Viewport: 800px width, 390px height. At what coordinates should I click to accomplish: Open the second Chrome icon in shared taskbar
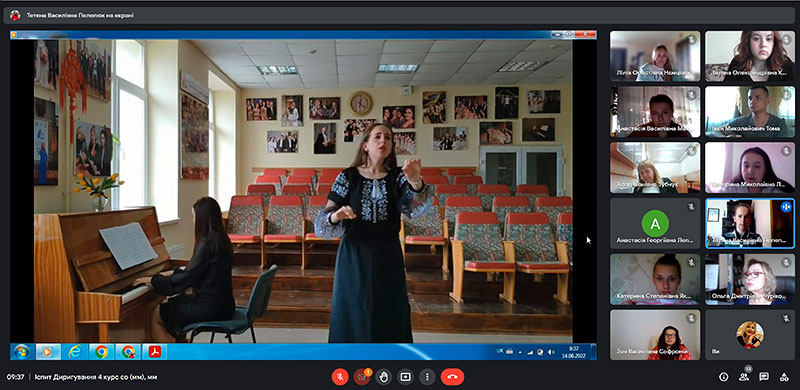(x=128, y=352)
